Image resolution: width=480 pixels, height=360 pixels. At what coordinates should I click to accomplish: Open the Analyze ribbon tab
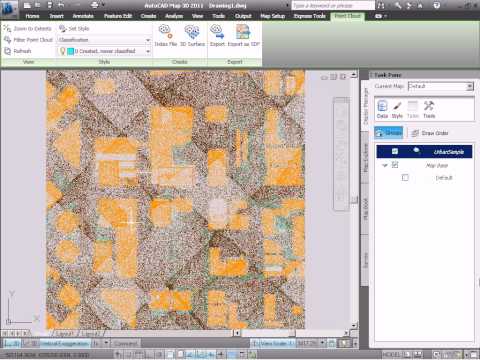pos(174,16)
